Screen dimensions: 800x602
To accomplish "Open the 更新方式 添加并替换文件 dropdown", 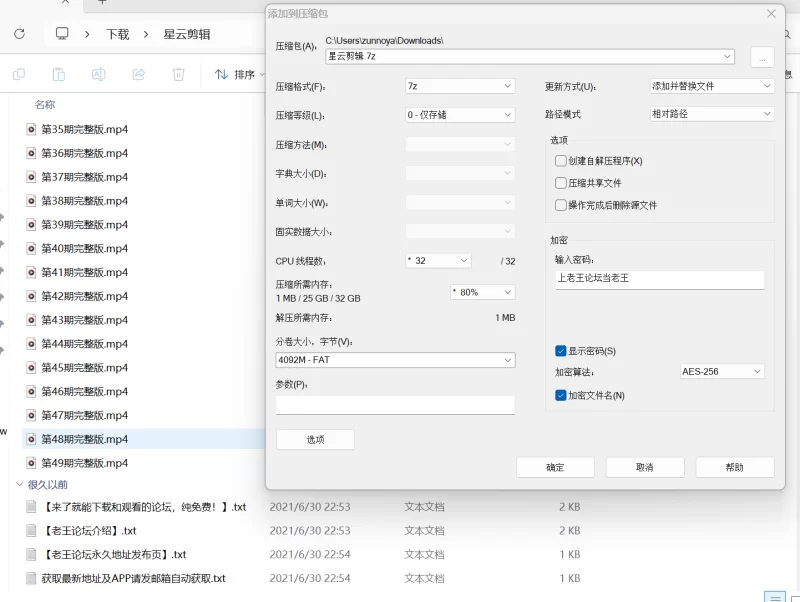I will 712,86.
